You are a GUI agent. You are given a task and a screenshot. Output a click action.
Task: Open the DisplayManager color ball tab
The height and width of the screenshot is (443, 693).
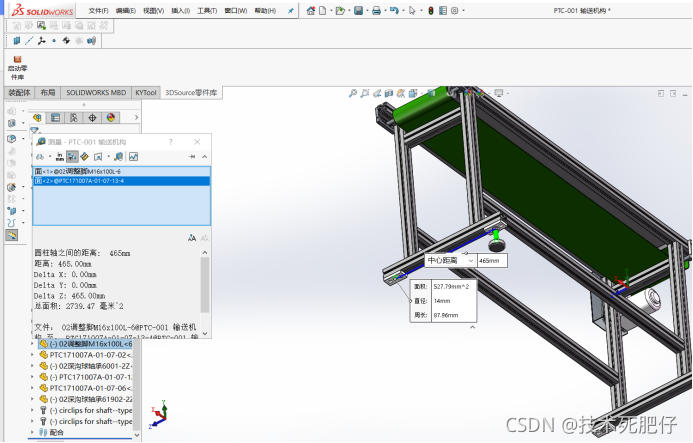coord(111,118)
